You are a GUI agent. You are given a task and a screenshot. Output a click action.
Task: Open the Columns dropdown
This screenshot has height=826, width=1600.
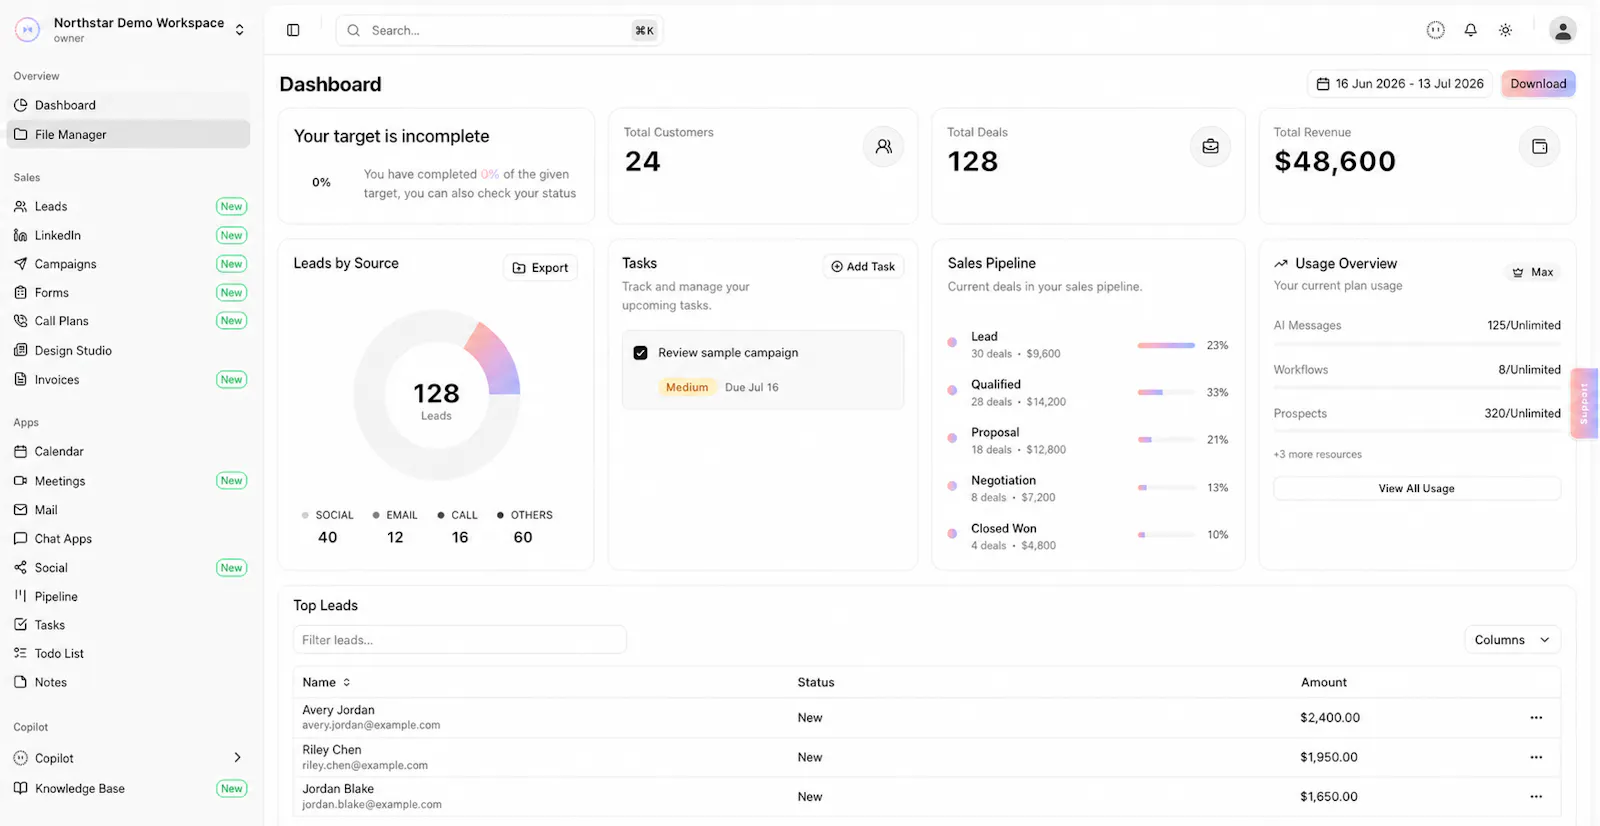pyautogui.click(x=1512, y=640)
